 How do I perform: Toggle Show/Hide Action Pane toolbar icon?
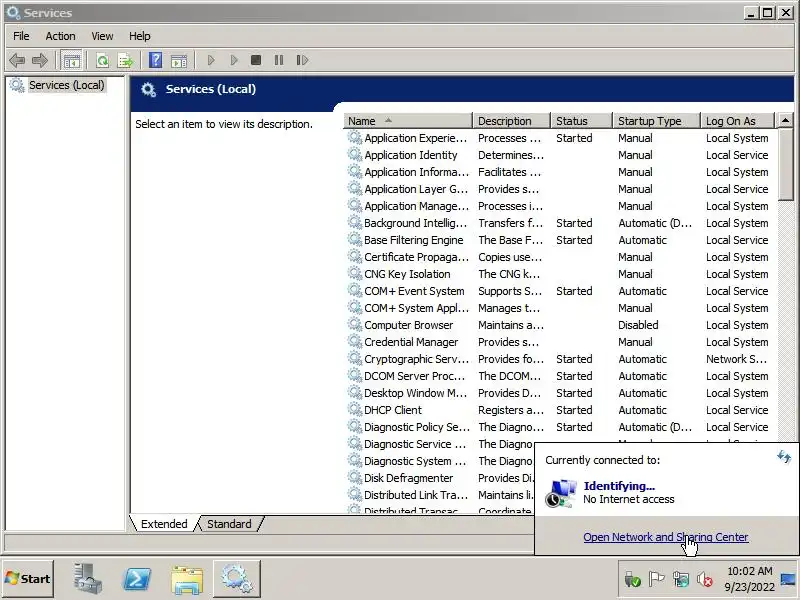tap(179, 60)
